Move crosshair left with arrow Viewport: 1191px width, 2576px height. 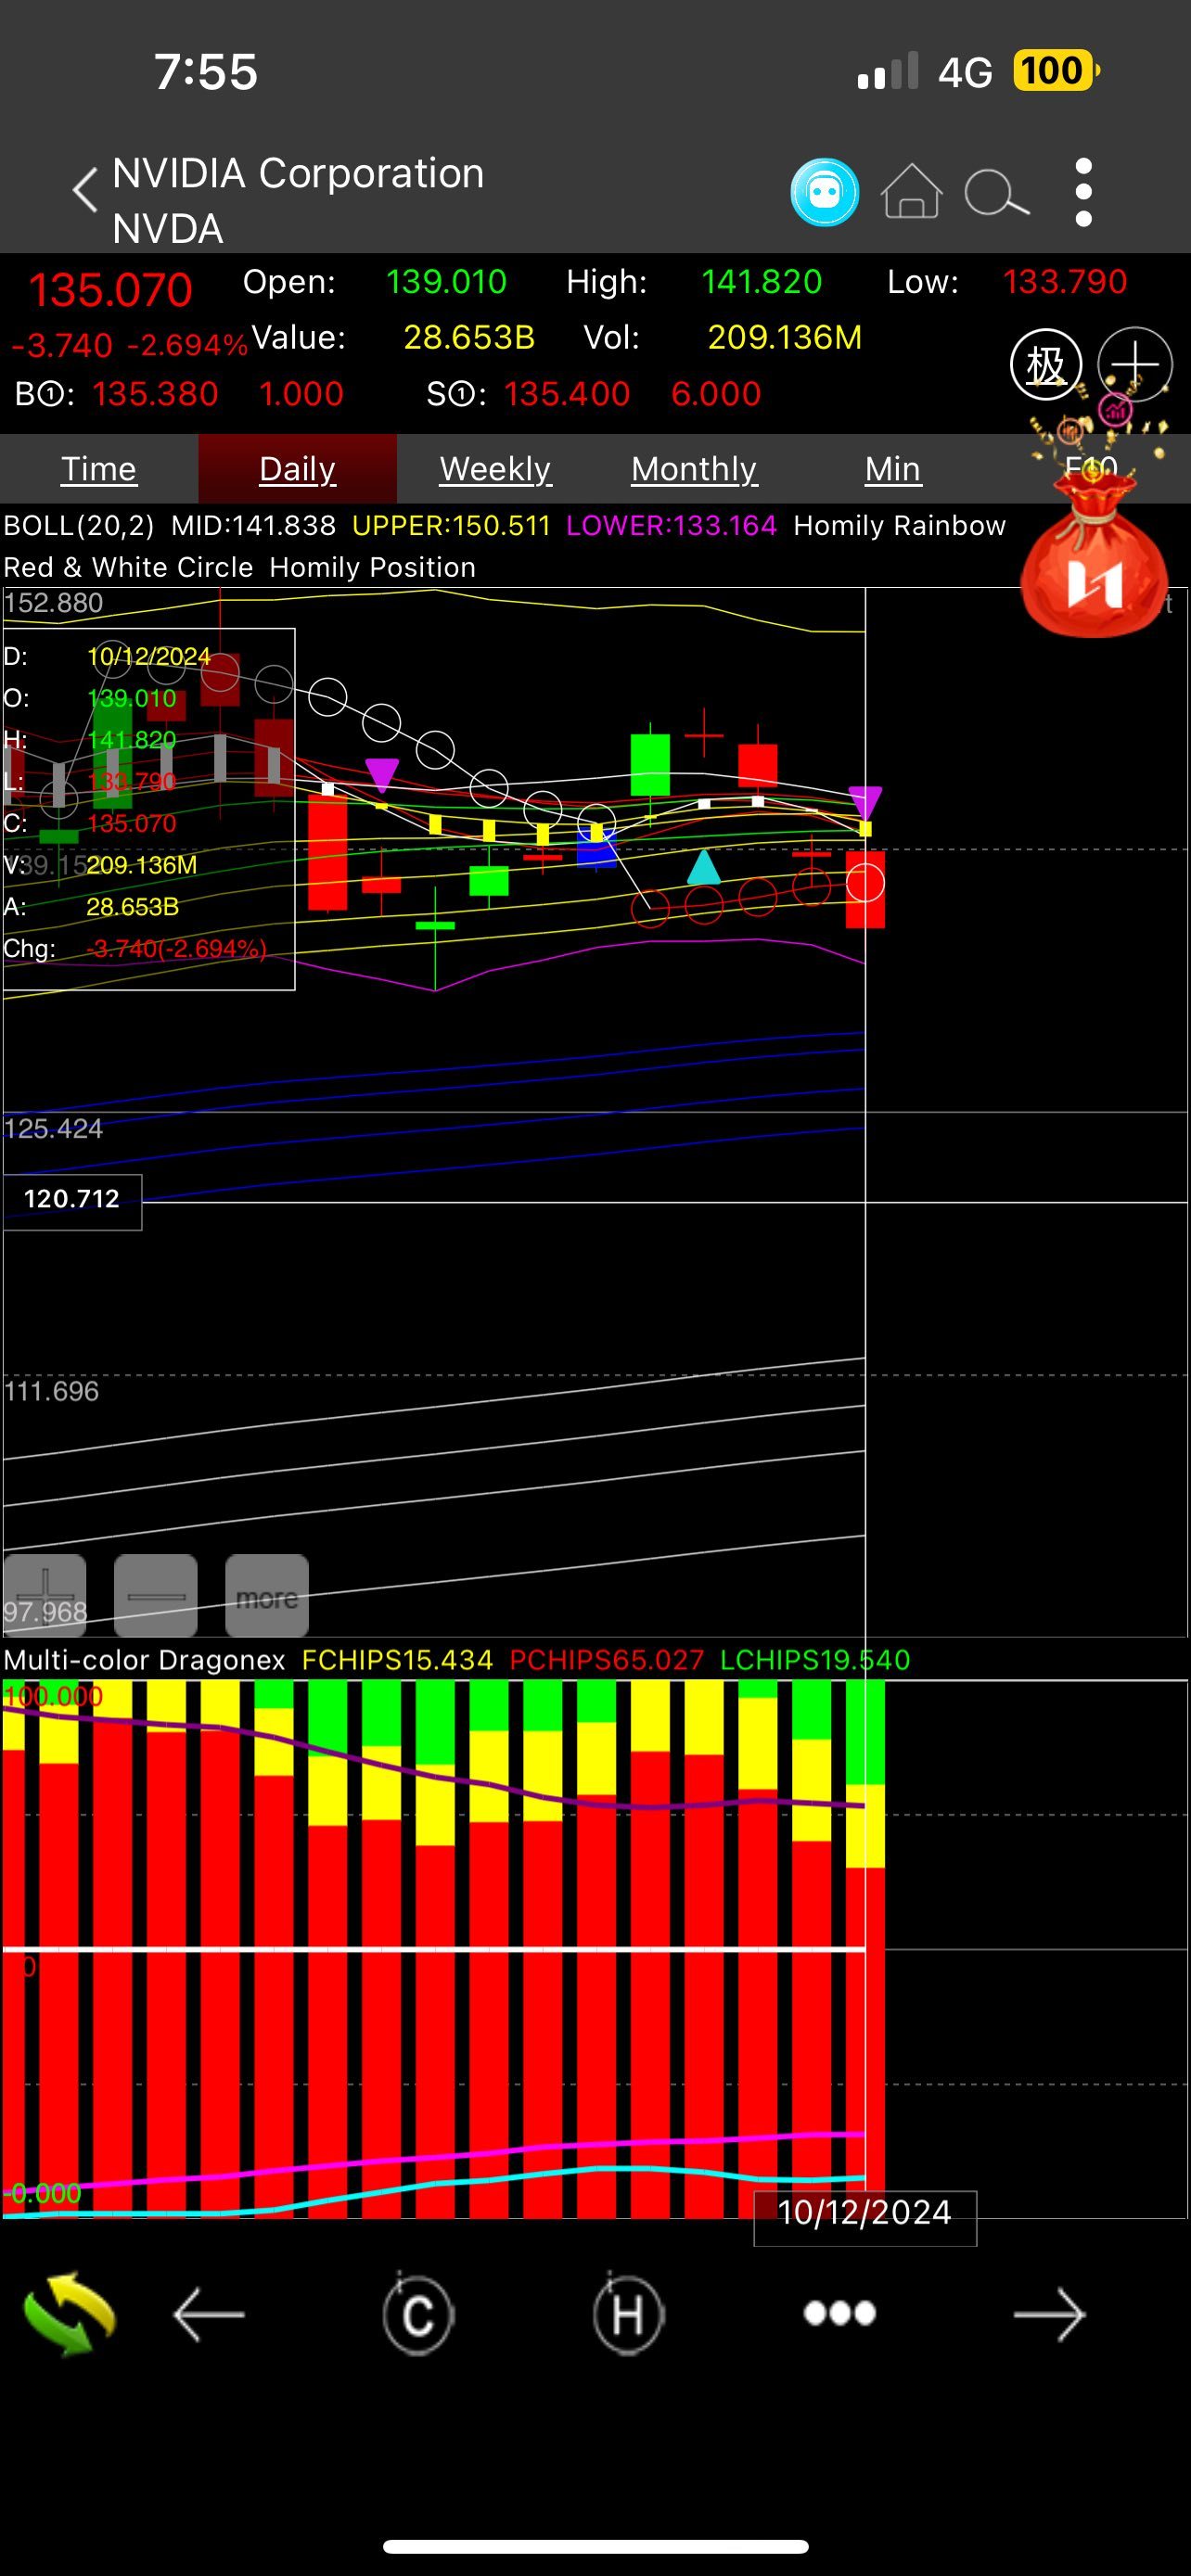(x=208, y=2314)
